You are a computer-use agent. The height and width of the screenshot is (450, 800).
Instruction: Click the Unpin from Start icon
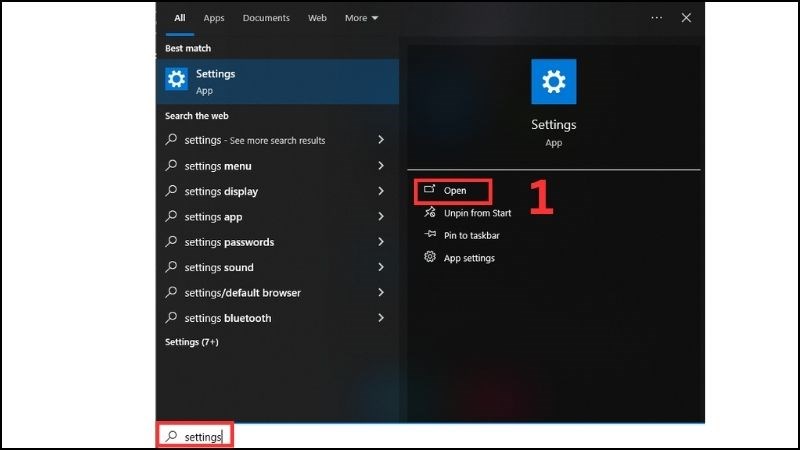(x=430, y=212)
